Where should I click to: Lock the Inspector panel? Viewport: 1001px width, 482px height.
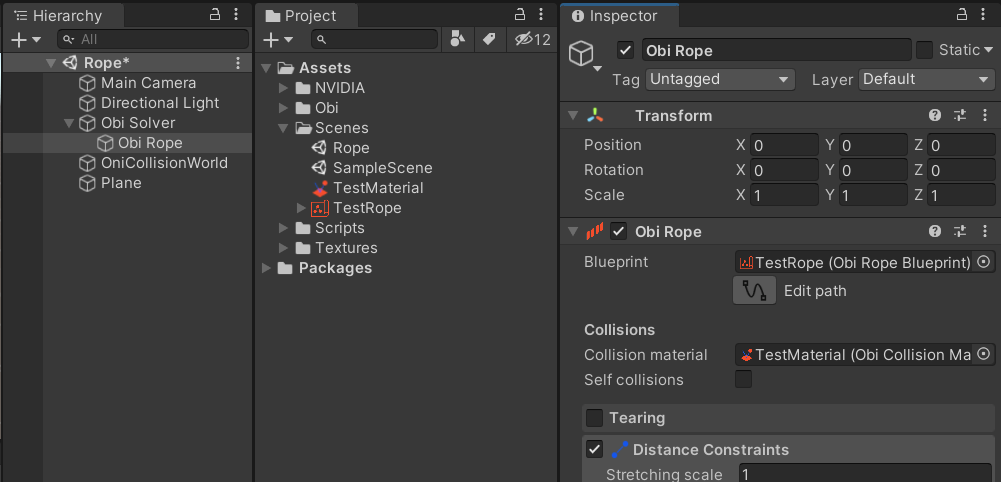[x=961, y=14]
